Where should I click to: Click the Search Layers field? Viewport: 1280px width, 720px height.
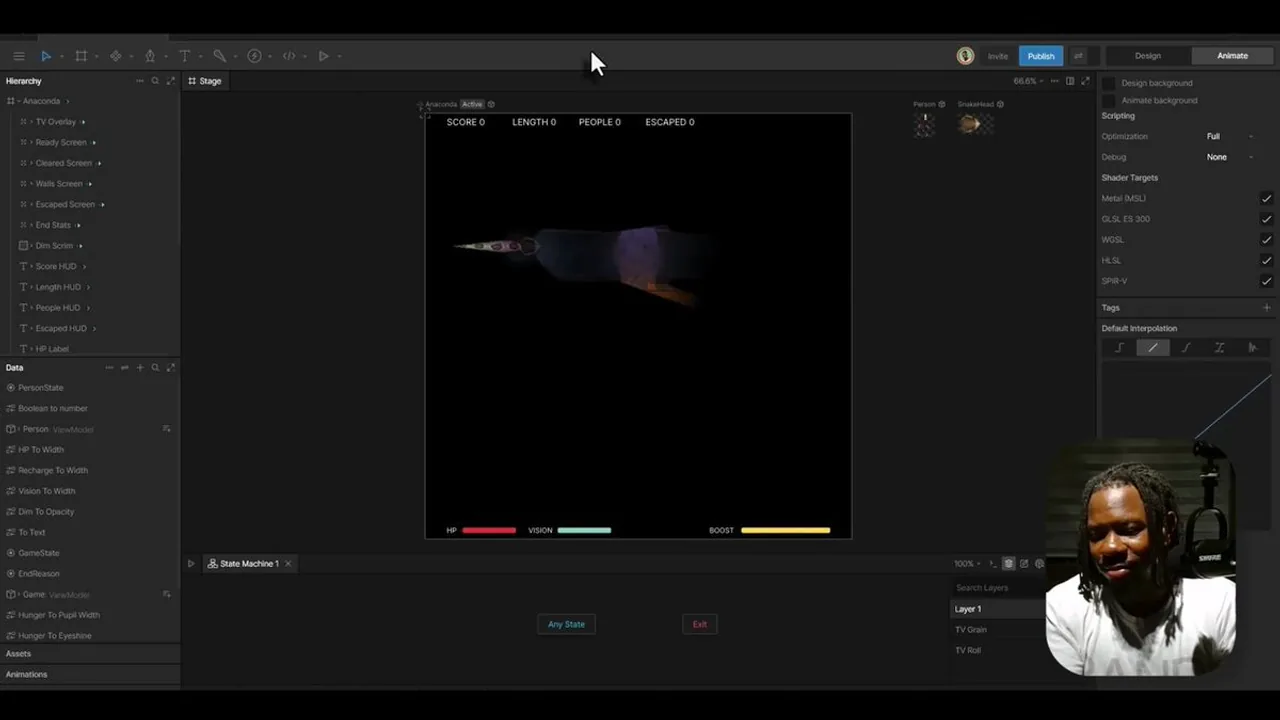(x=995, y=588)
